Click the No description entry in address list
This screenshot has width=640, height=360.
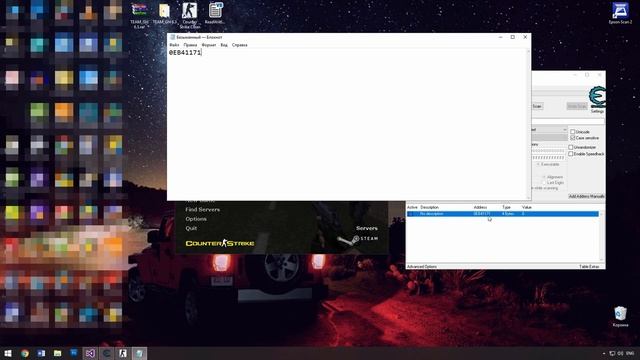431,214
